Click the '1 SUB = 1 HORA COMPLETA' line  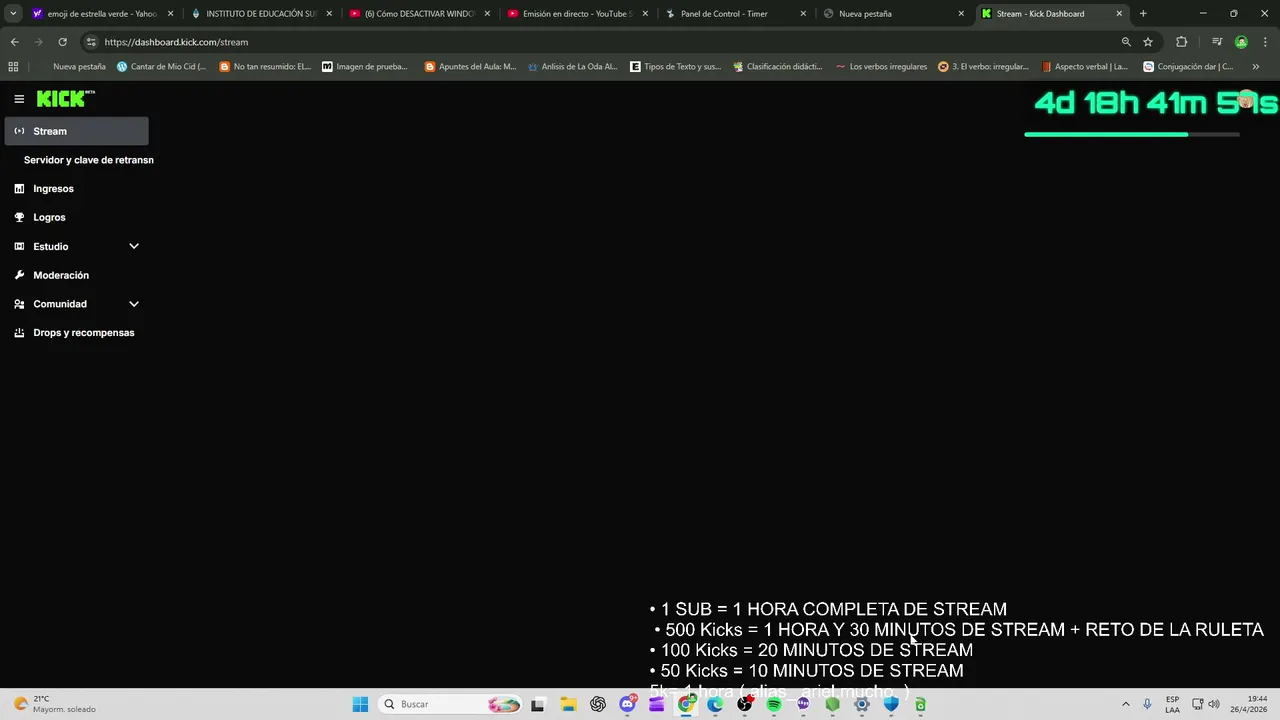click(x=829, y=609)
